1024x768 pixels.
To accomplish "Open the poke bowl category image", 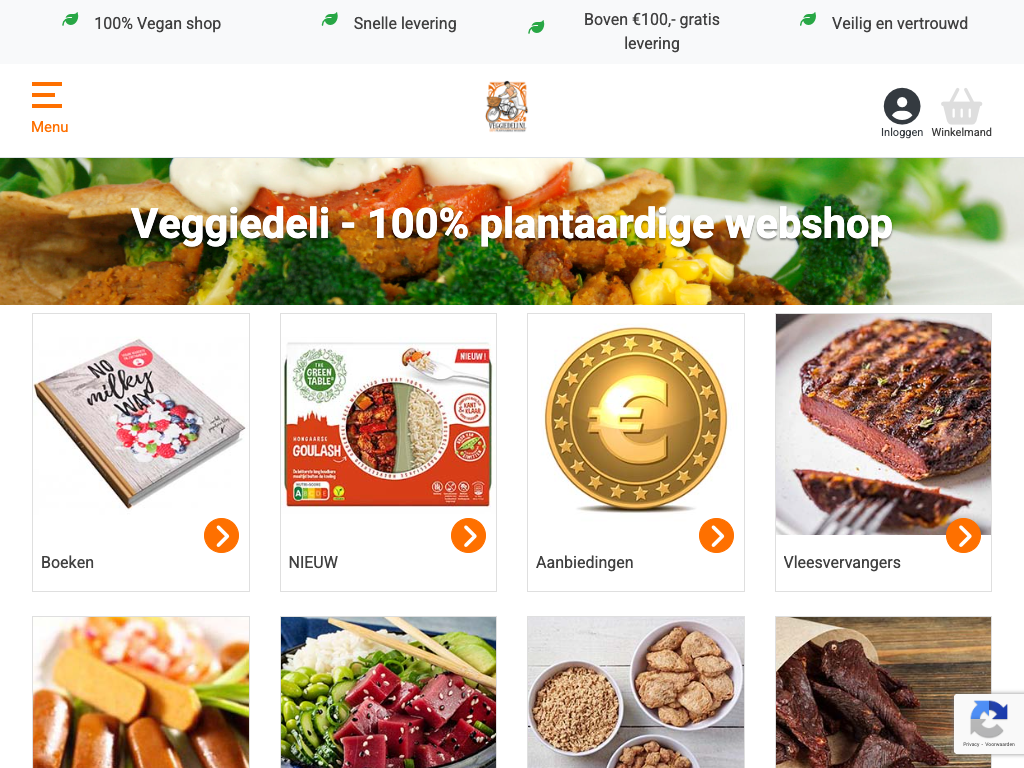I will tap(388, 692).
